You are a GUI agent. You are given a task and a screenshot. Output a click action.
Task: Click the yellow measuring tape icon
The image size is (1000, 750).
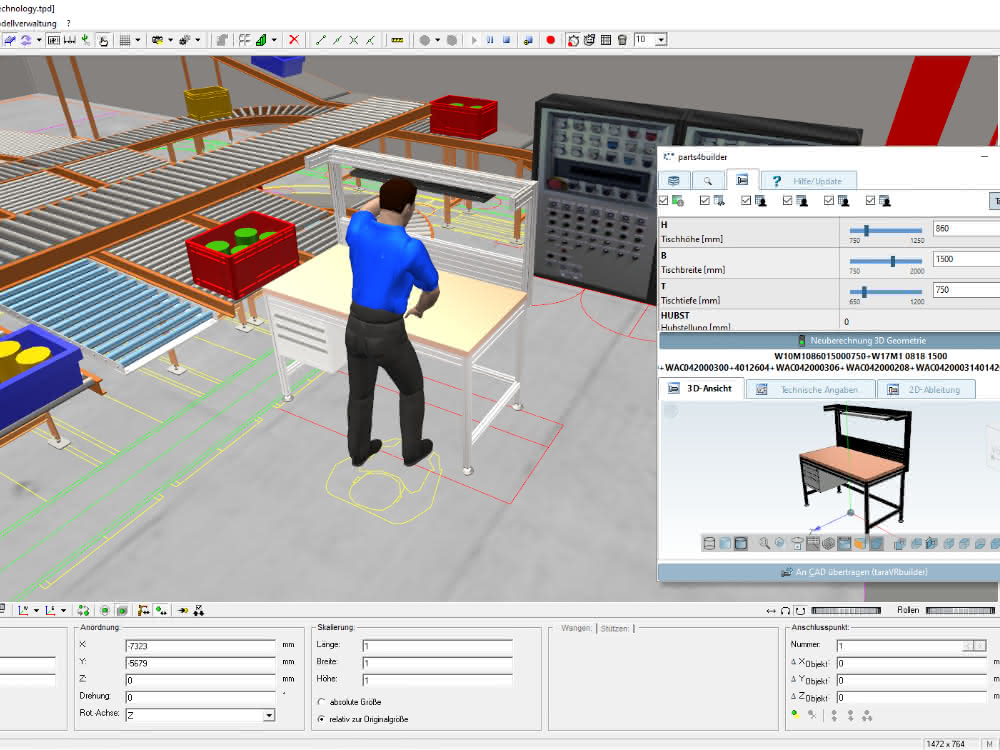(397, 40)
